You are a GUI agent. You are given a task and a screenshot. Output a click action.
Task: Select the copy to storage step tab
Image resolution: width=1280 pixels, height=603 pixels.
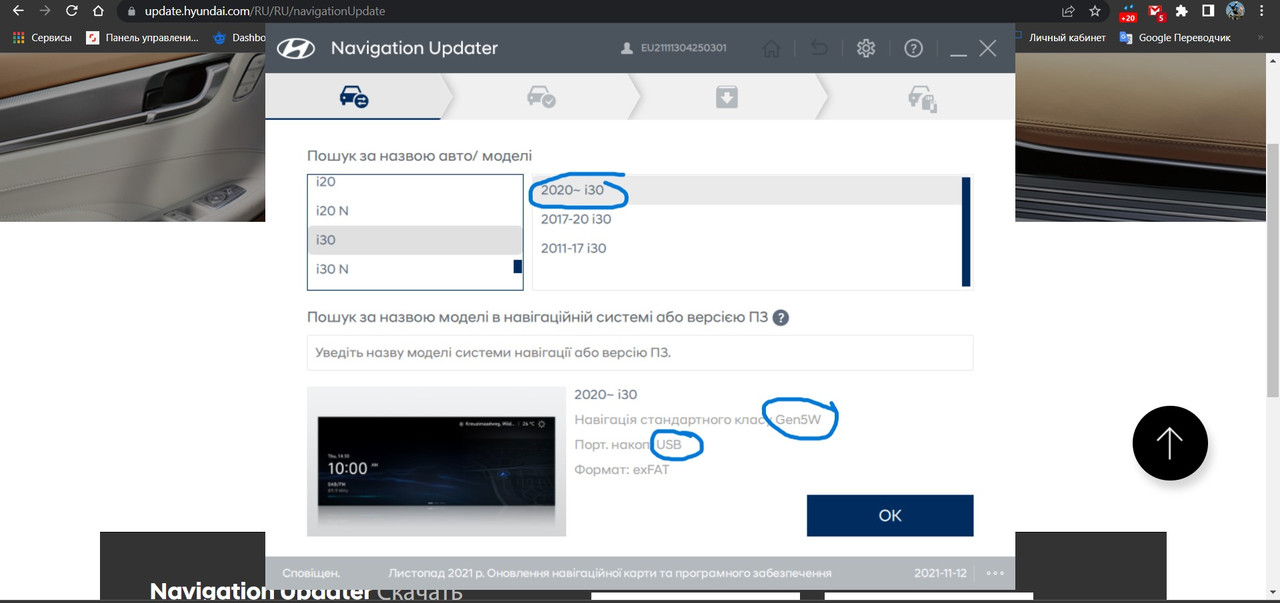point(920,97)
